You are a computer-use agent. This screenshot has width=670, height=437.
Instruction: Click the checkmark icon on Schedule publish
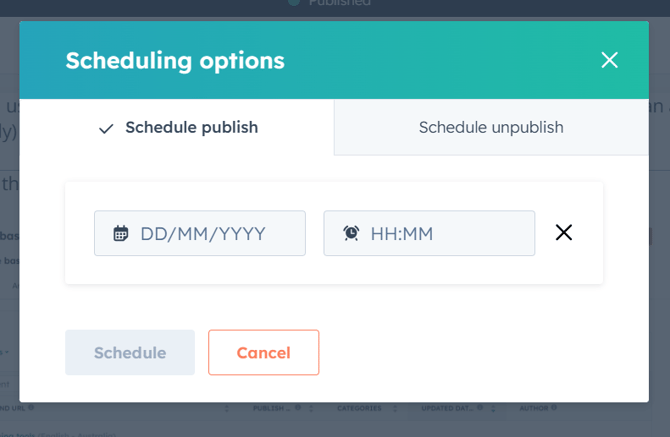coord(106,129)
